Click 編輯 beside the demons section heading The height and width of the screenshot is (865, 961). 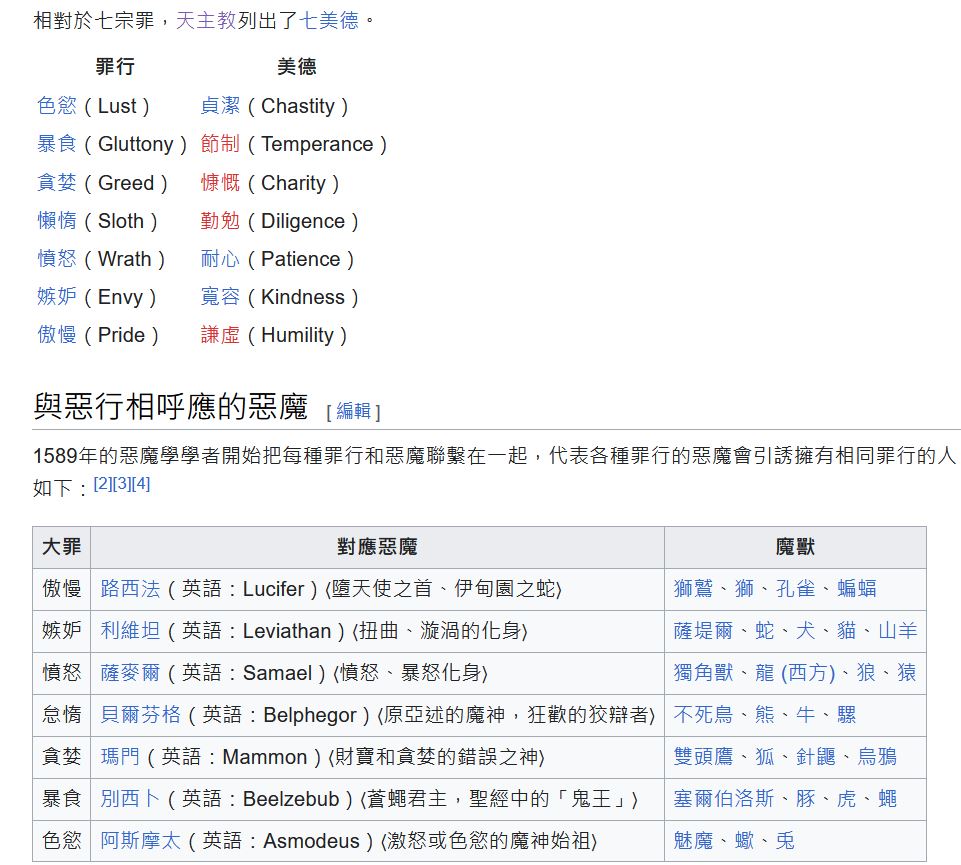coord(353,411)
